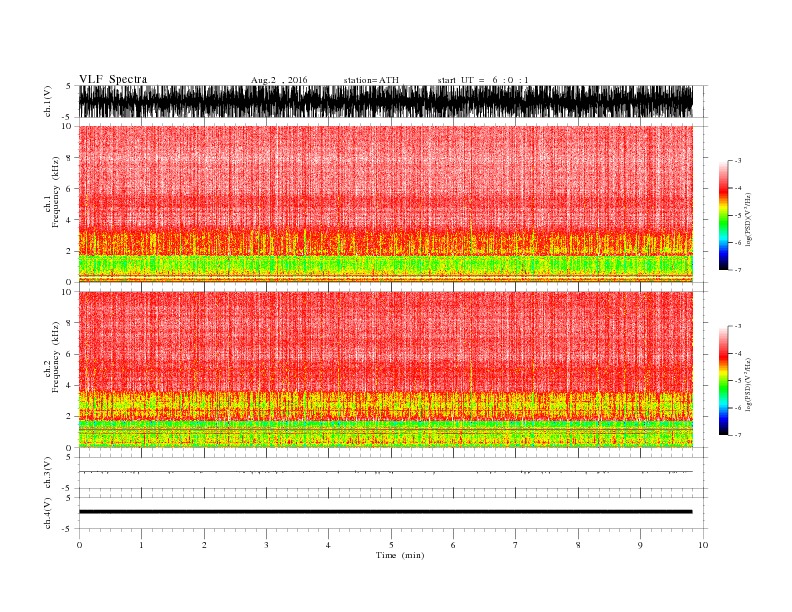Click the "ch.4(V)" axis label
Screen dimensions: 792x612
(x=47, y=513)
